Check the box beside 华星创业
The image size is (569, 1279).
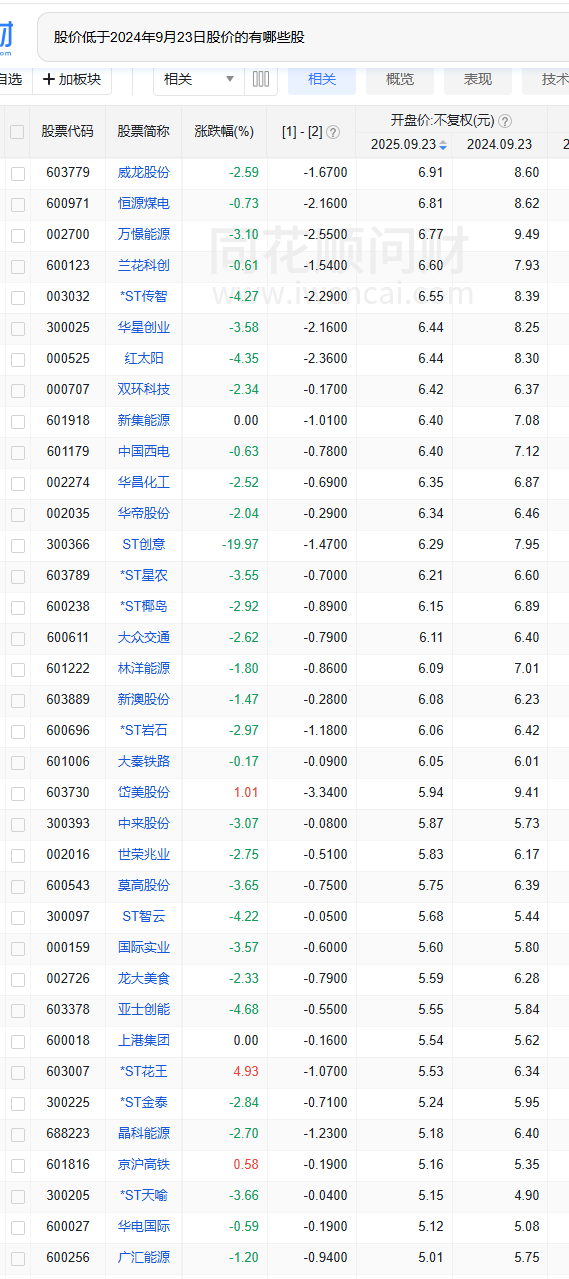[x=18, y=328]
